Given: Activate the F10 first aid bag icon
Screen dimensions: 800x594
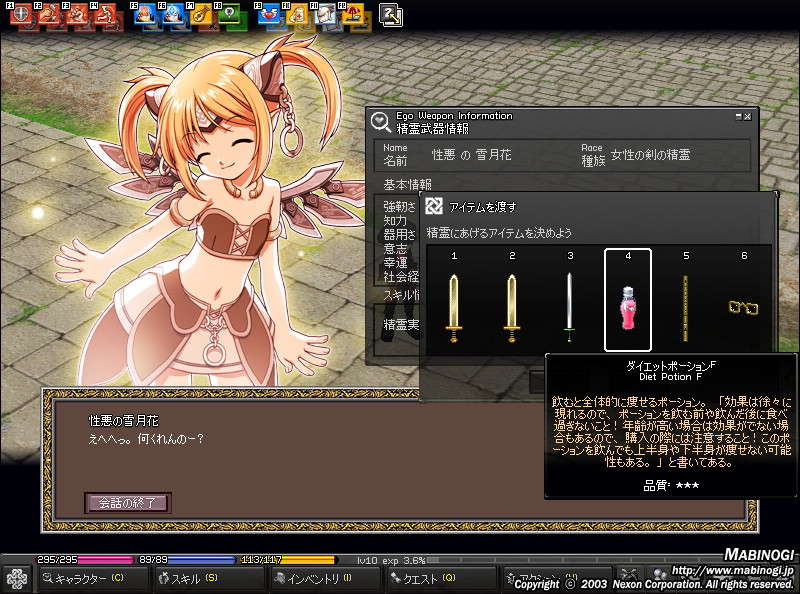Looking at the screenshot, I should pyautogui.click(x=297, y=14).
